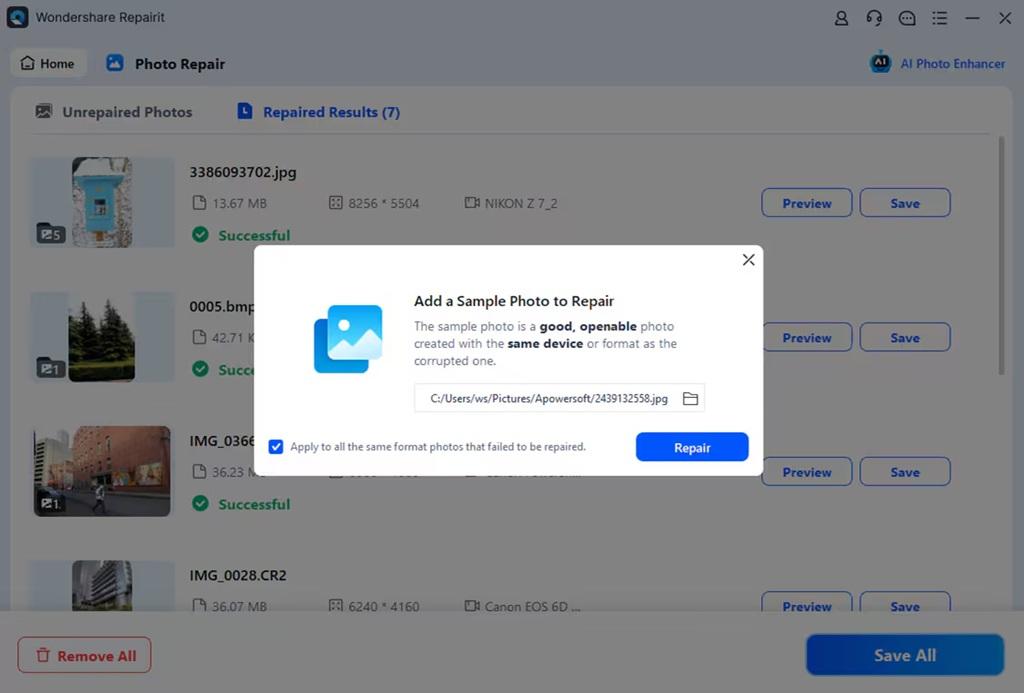The height and width of the screenshot is (693, 1024).
Task: Click the Wondershare Repairit logo icon
Action: pyautogui.click(x=17, y=17)
